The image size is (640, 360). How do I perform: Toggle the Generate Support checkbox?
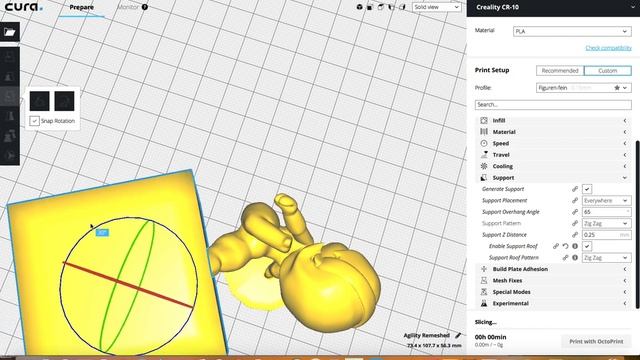tap(587, 189)
